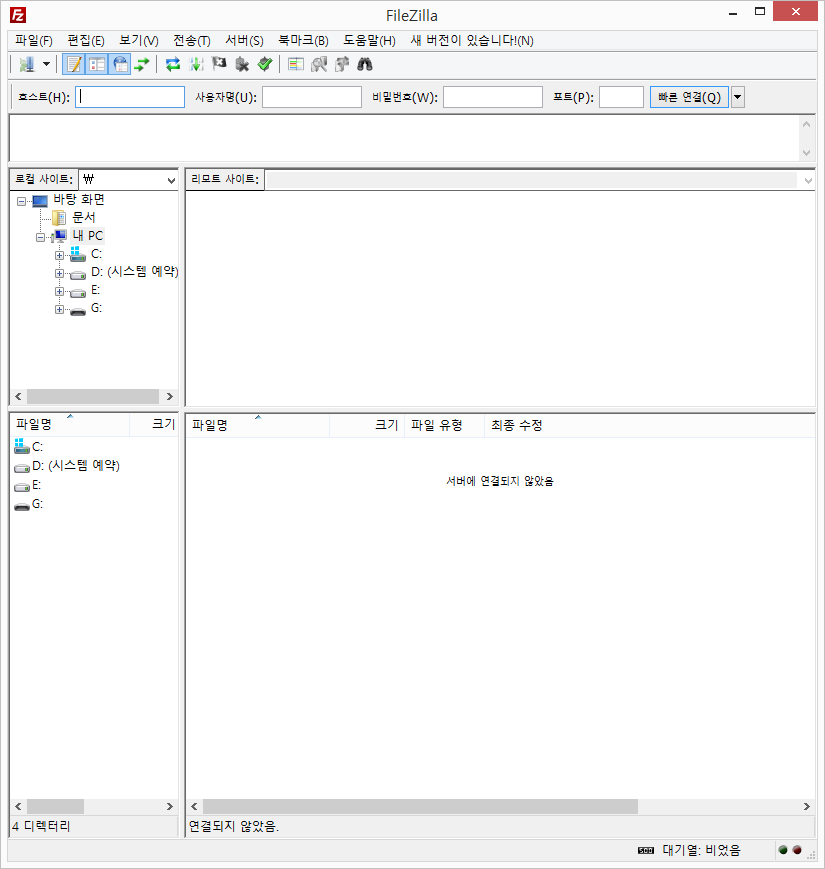Image resolution: width=825 pixels, height=869 pixels.
Task: Open the 편집(E) menu
Action: 86,40
